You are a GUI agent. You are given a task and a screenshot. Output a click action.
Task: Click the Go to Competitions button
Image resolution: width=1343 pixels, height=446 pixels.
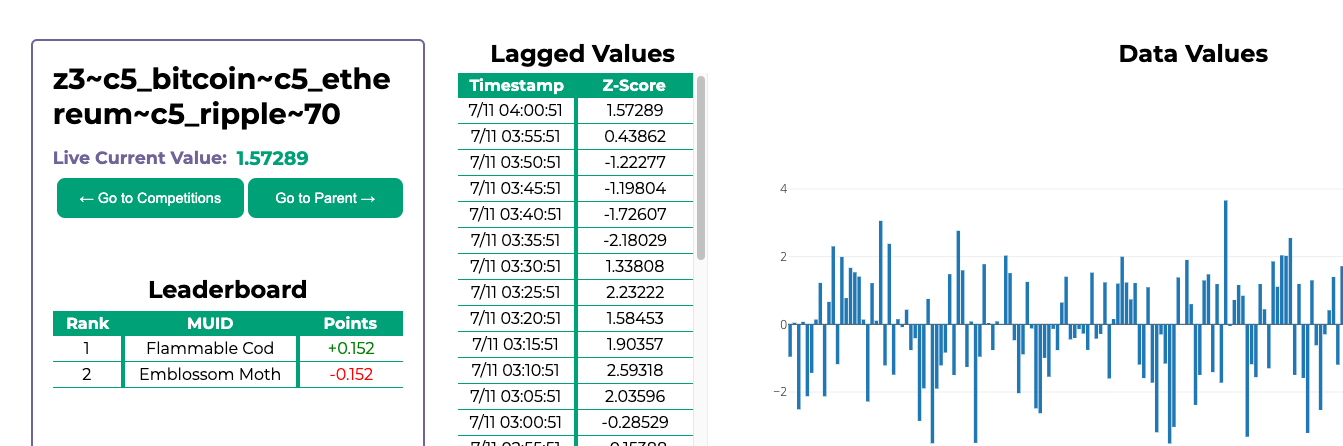click(150, 198)
